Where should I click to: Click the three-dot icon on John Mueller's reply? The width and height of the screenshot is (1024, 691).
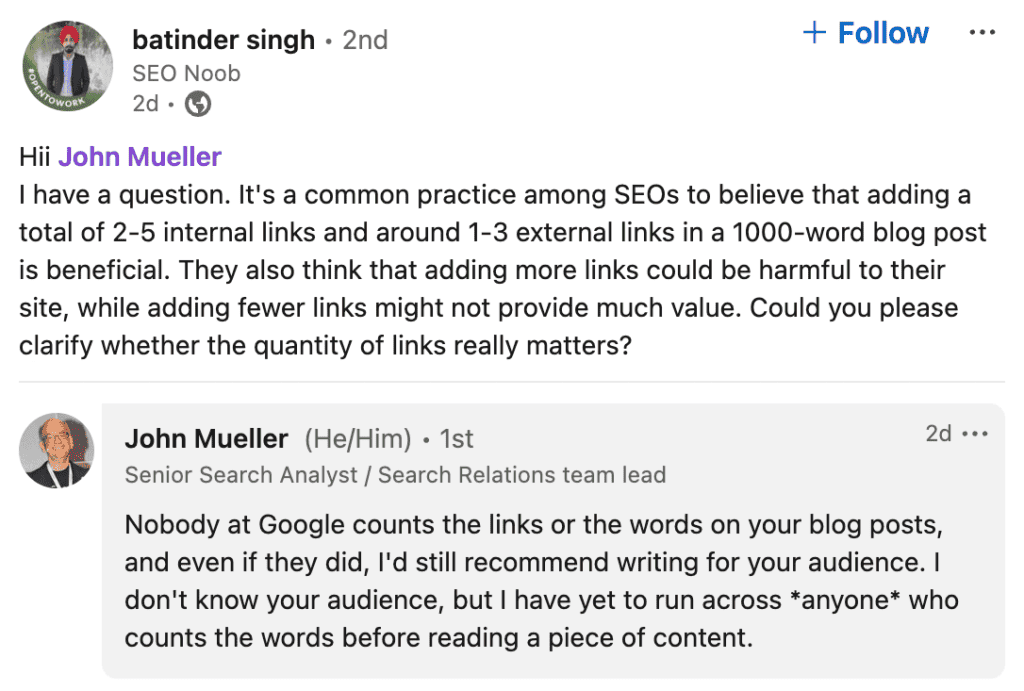point(975,432)
